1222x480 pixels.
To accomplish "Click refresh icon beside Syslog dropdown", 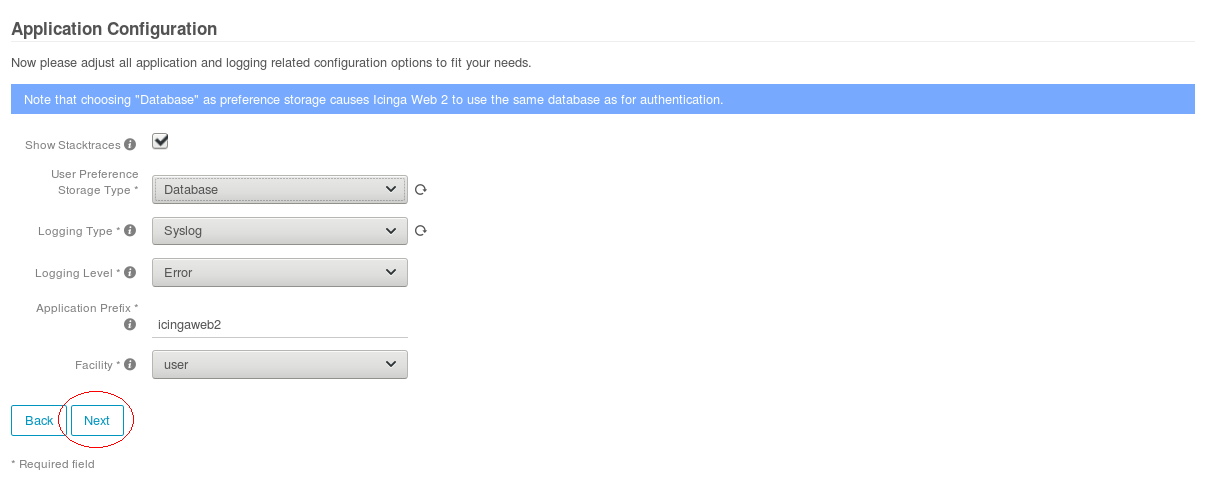I will [421, 231].
